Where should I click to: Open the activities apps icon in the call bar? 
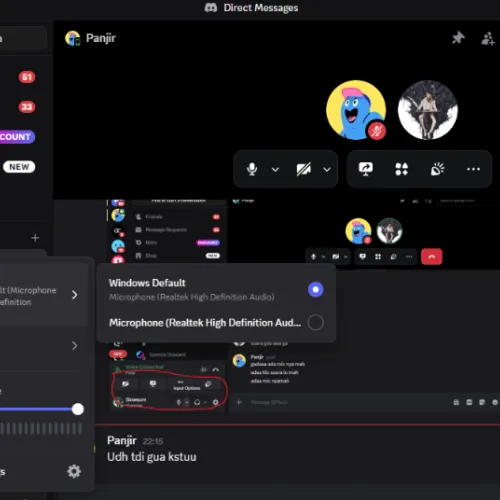click(401, 169)
